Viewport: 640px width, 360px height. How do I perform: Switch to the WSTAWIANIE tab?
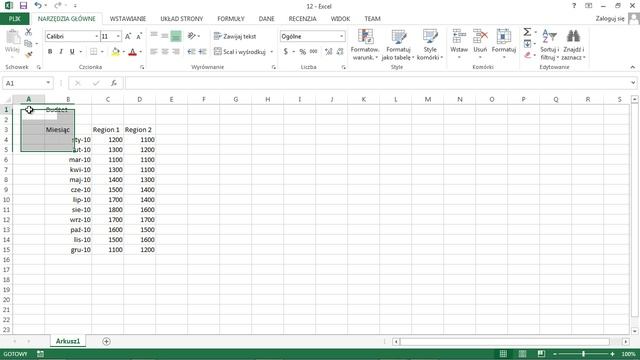pyautogui.click(x=128, y=19)
